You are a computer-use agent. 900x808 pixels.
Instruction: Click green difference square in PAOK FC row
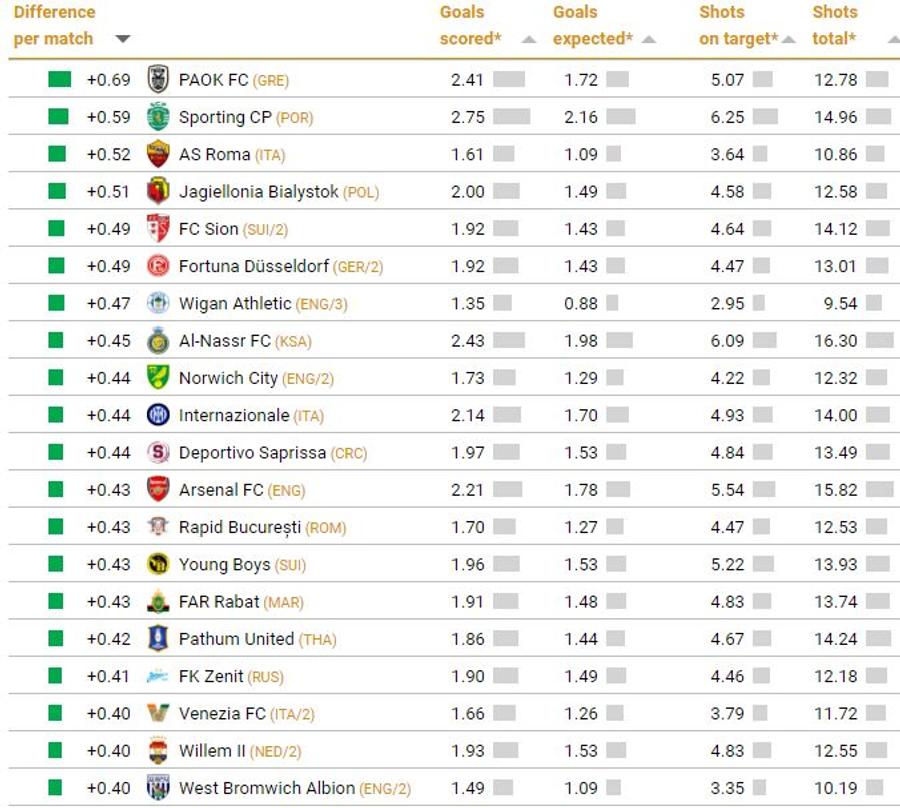(60, 79)
